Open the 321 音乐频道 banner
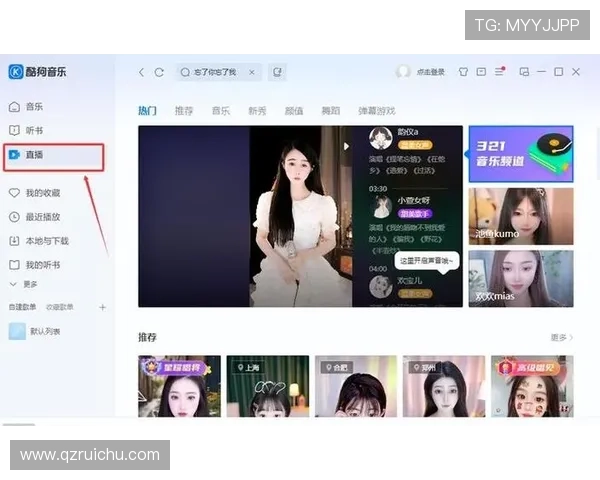The width and height of the screenshot is (600, 480). coord(521,154)
